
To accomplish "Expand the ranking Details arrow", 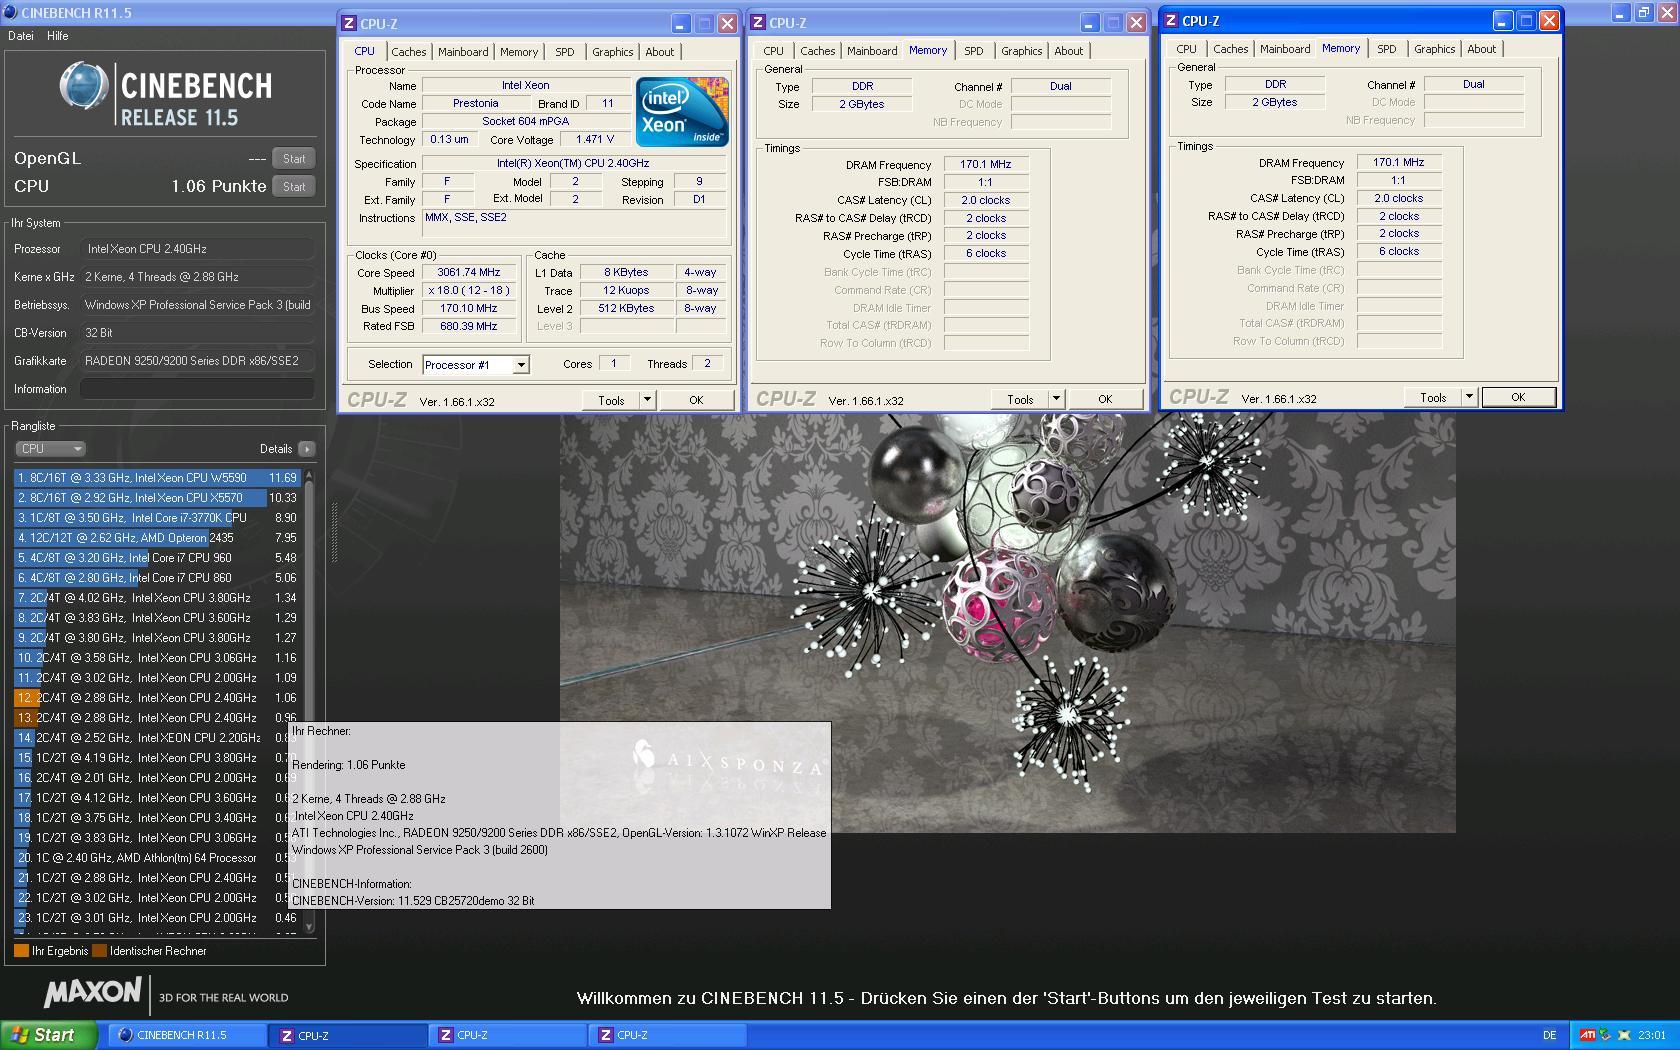I will pos(307,449).
